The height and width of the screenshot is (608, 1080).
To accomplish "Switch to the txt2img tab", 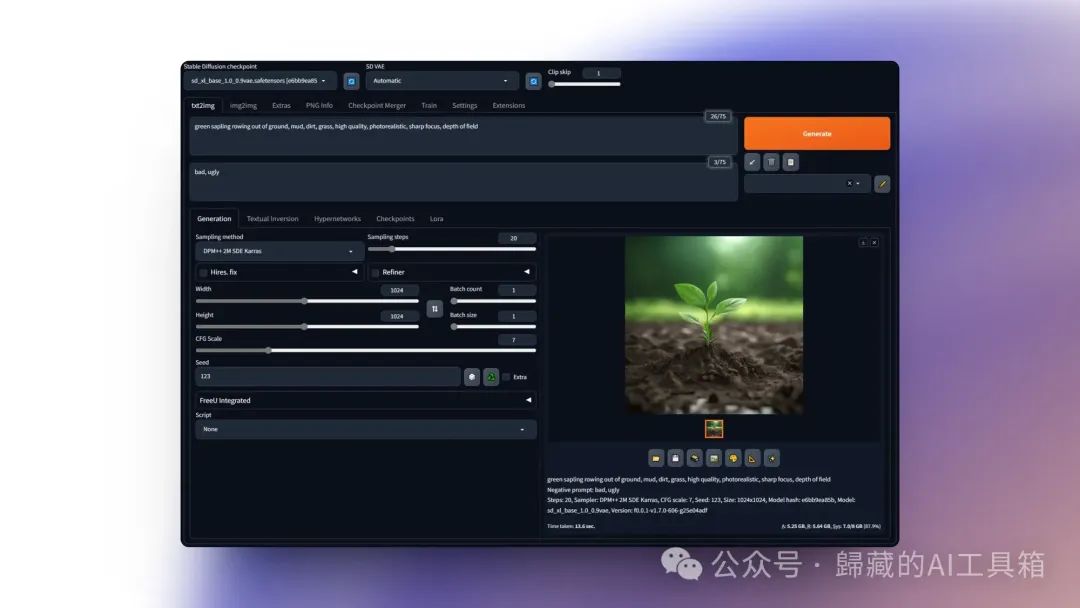I will (203, 106).
